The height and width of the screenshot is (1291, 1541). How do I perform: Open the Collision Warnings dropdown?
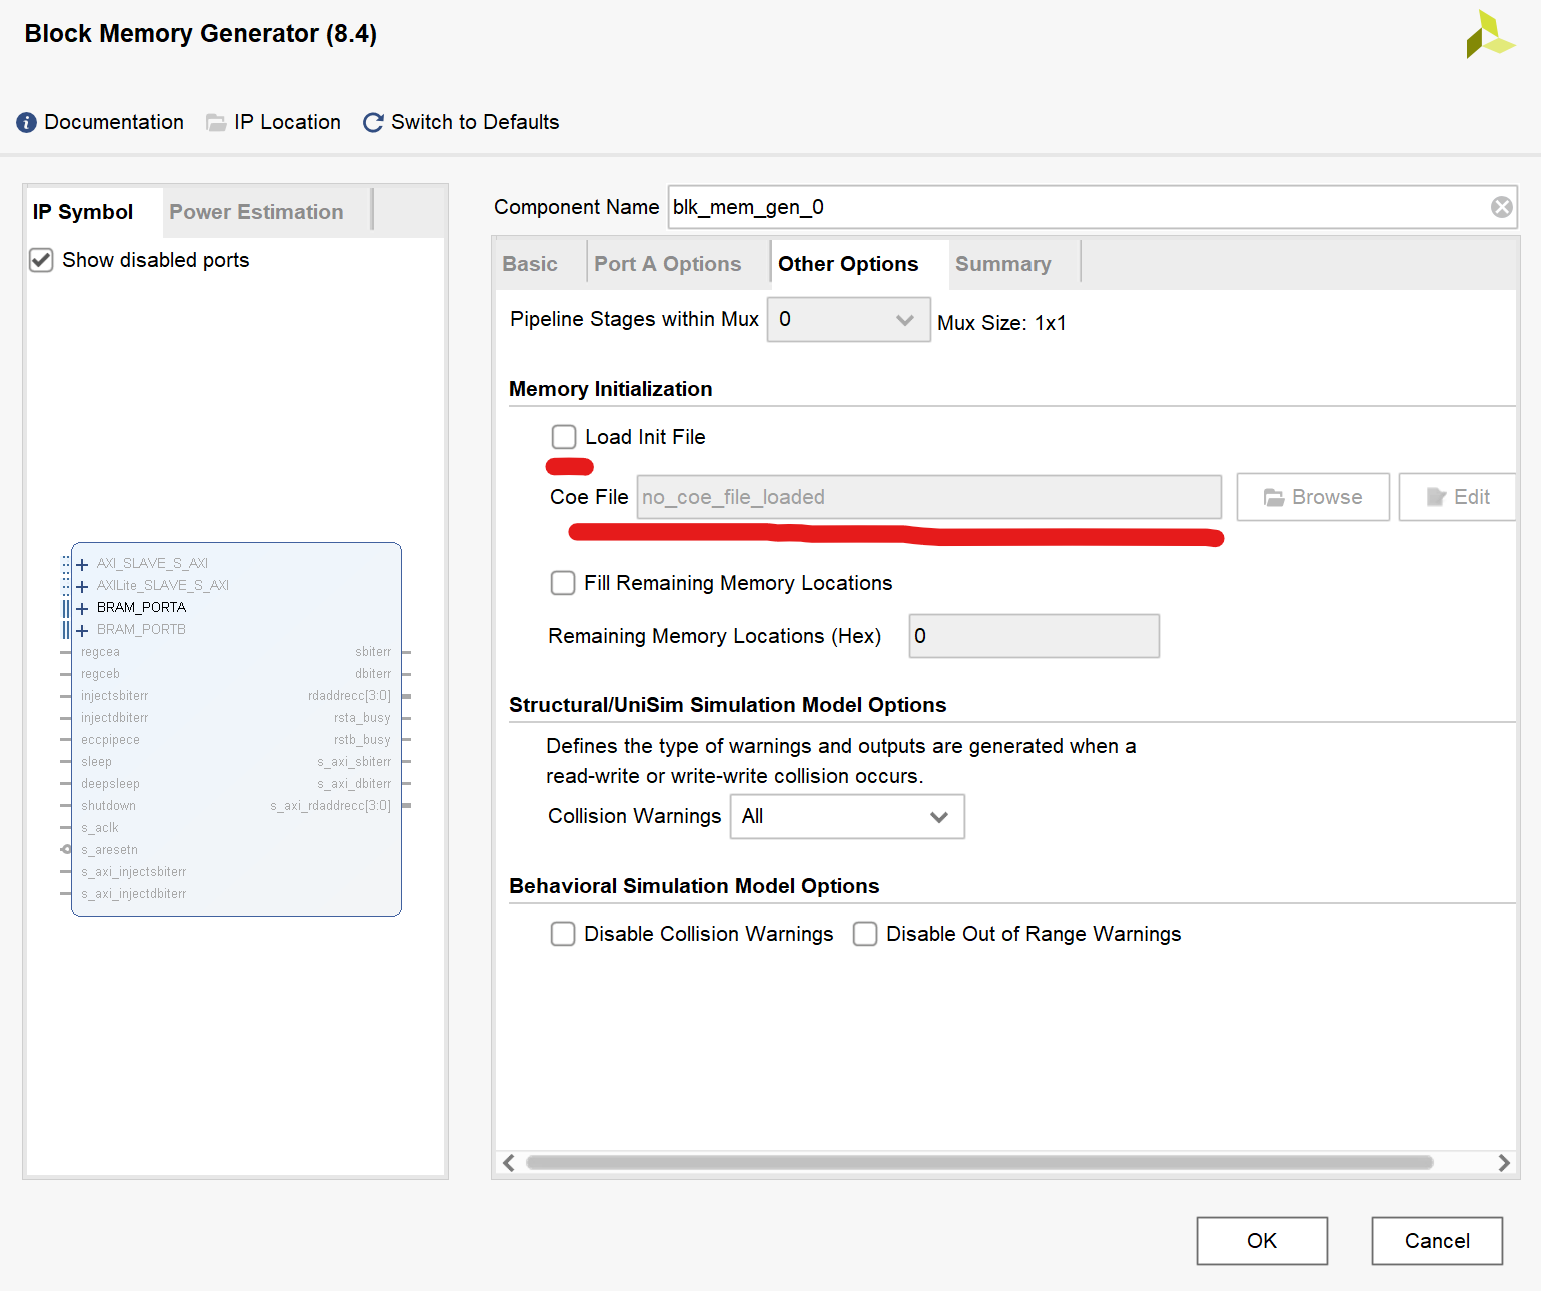[847, 817]
